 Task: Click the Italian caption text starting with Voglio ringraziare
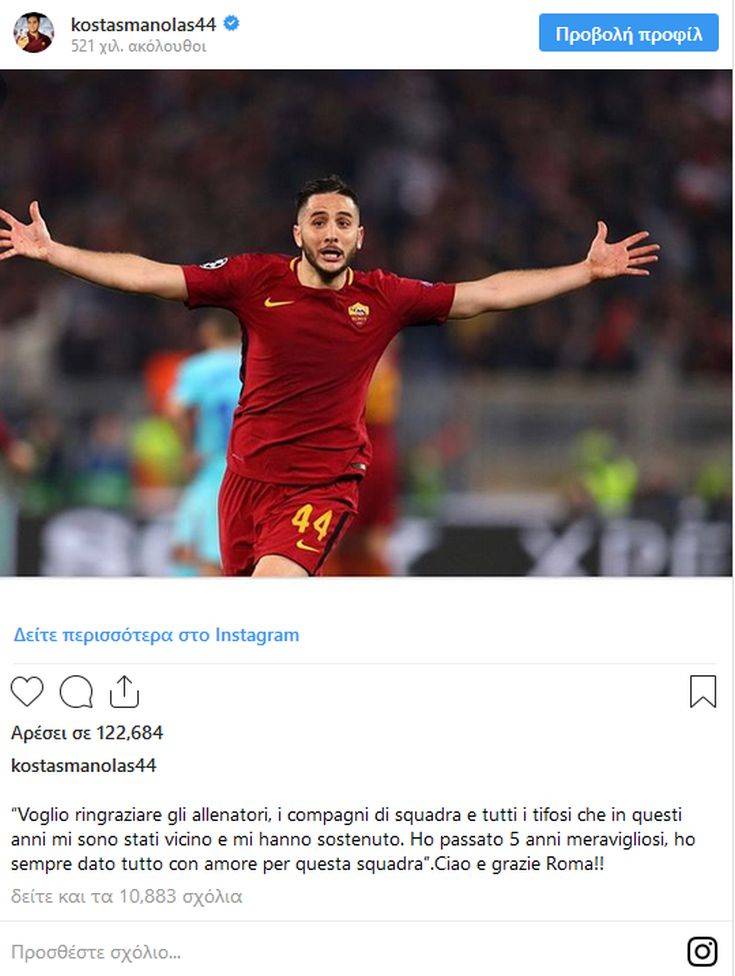(x=353, y=839)
